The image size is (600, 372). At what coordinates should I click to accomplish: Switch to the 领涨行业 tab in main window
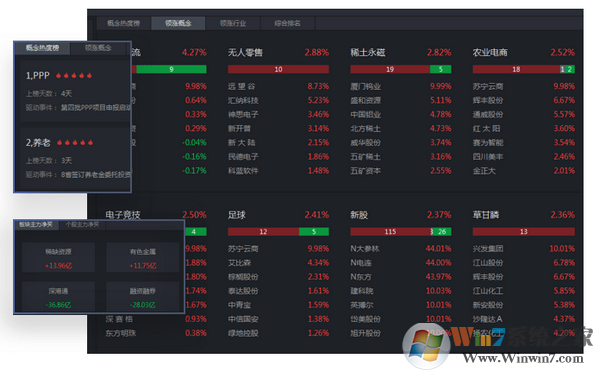click(x=233, y=23)
